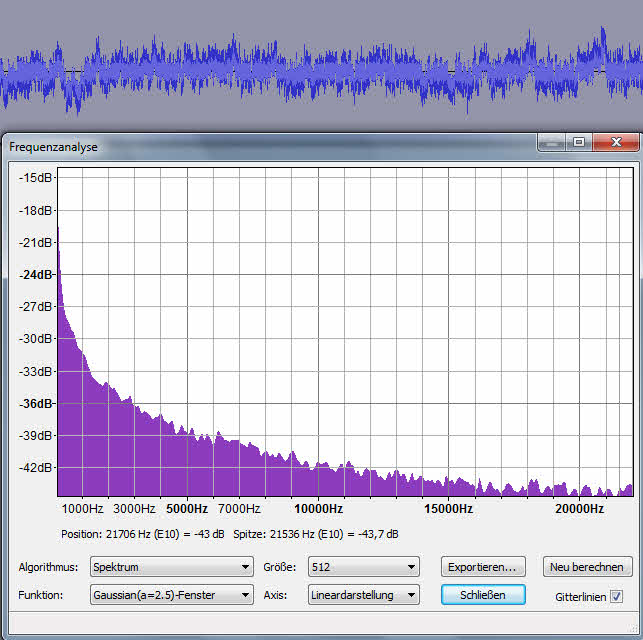
Task: Close the Frequenzanalyse window
Action: coord(616,142)
